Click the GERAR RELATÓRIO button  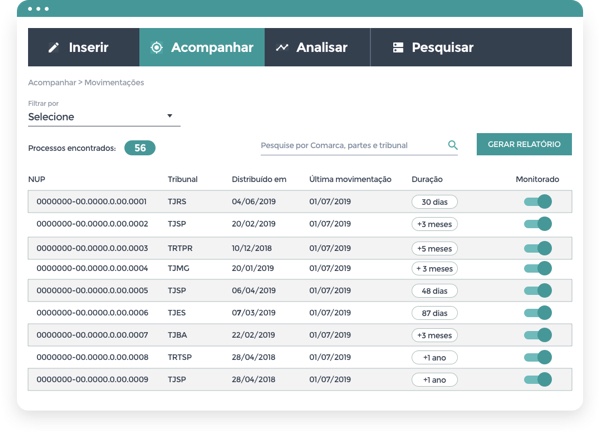524,144
